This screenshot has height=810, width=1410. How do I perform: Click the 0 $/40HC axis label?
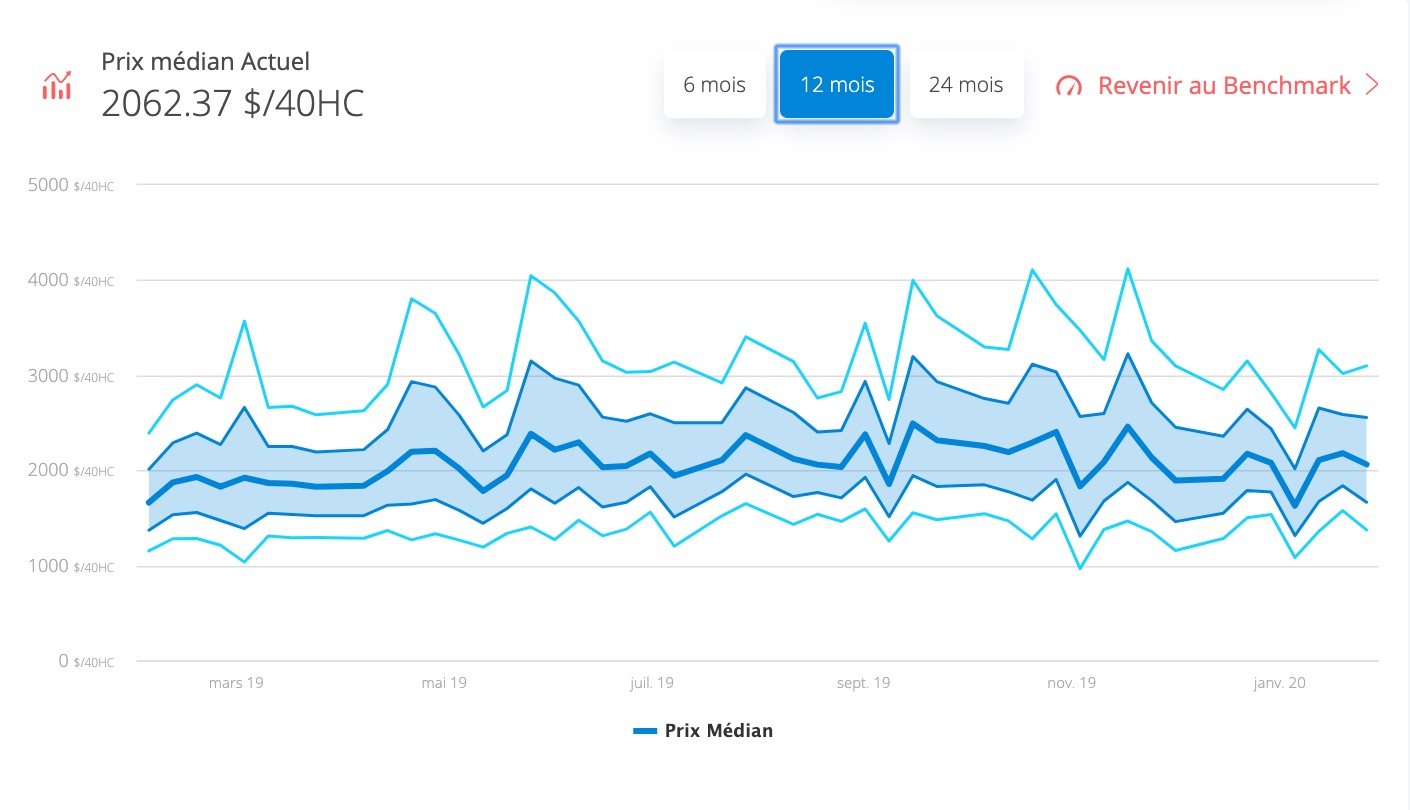pos(86,661)
